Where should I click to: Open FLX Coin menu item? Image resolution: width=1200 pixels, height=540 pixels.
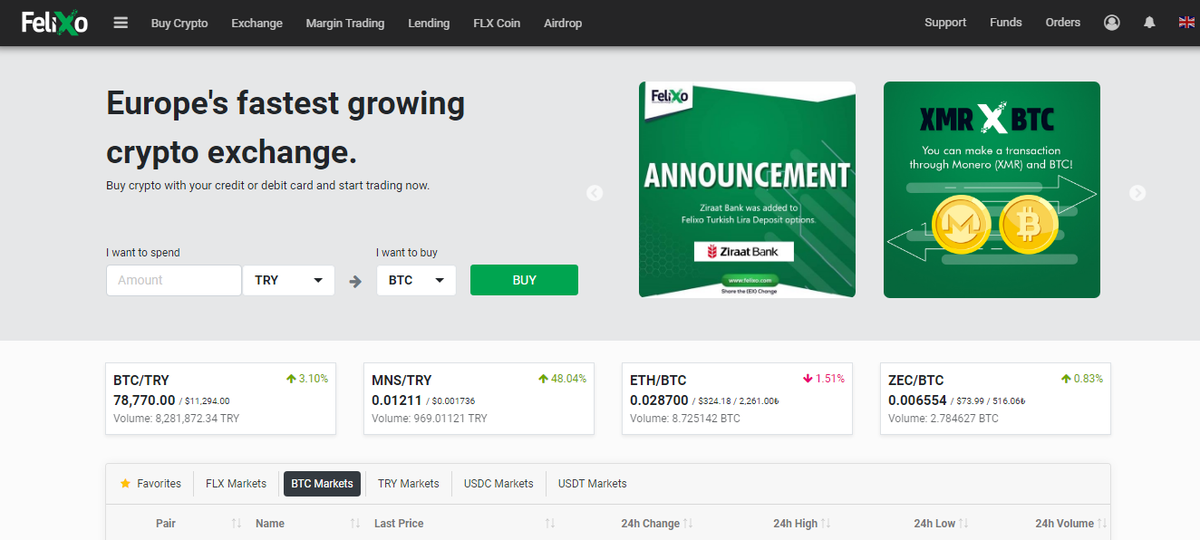[497, 23]
